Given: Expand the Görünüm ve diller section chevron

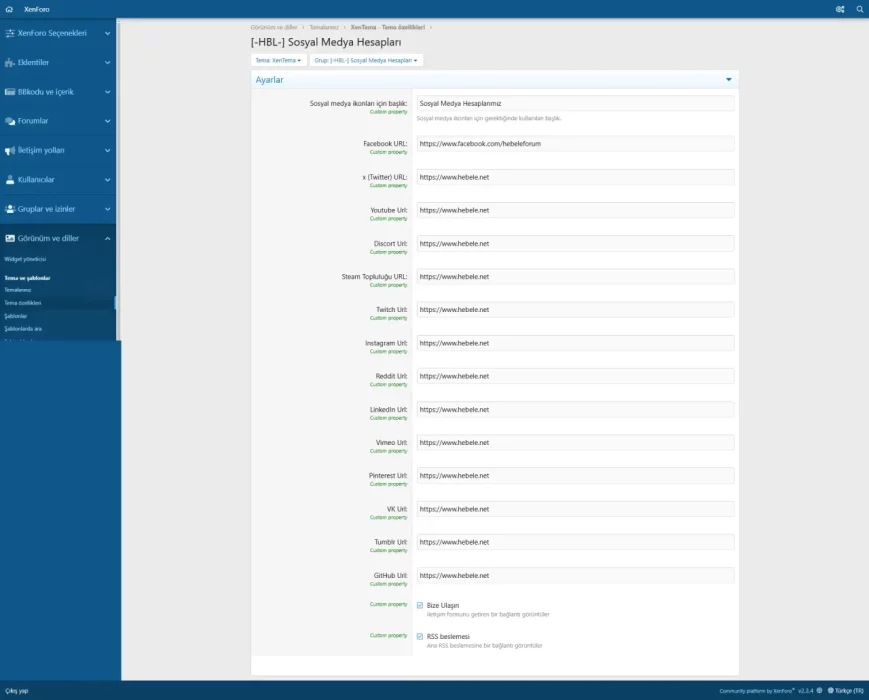Looking at the screenshot, I should click(107, 238).
